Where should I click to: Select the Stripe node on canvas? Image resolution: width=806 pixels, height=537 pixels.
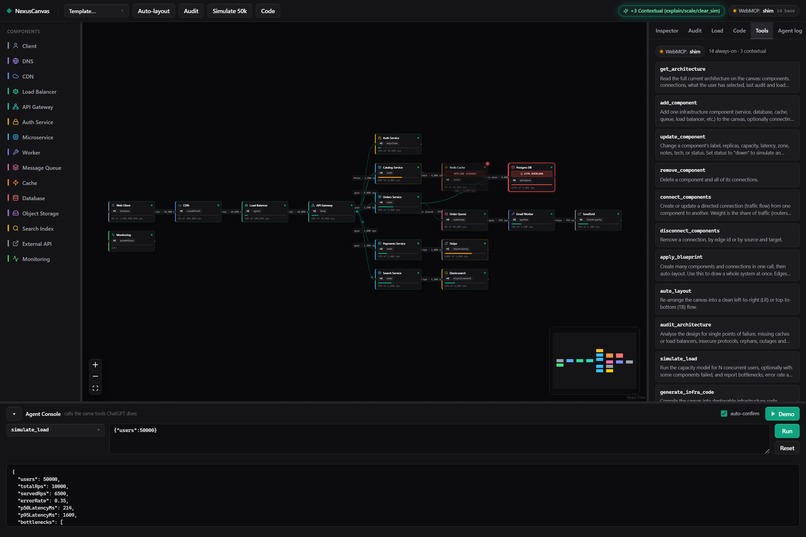[465, 250]
